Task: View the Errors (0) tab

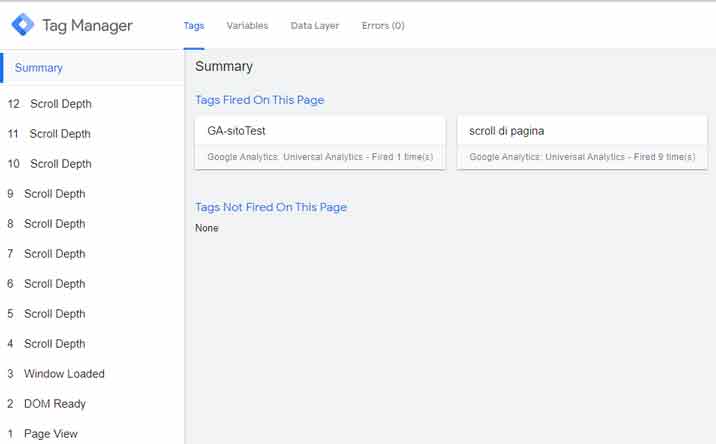Action: point(383,26)
